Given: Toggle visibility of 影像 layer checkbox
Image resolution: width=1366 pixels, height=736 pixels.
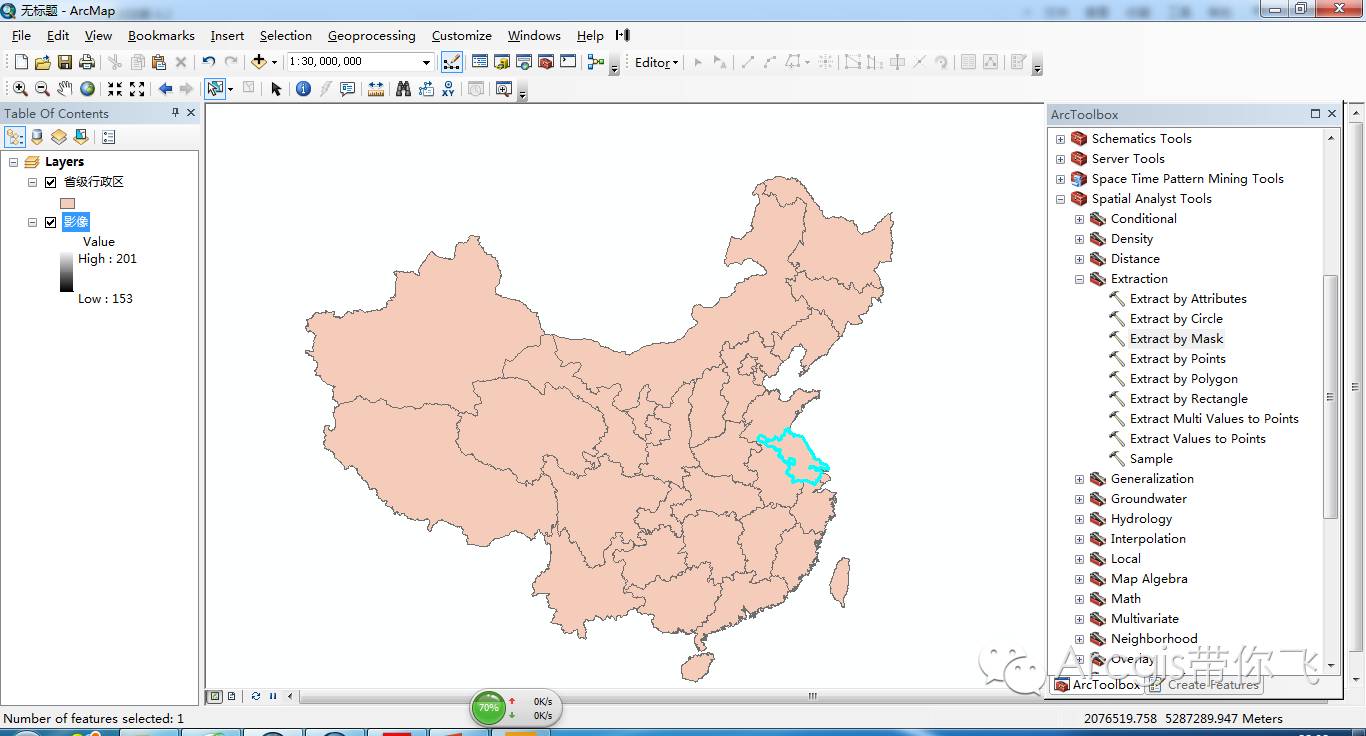Looking at the screenshot, I should [50, 222].
